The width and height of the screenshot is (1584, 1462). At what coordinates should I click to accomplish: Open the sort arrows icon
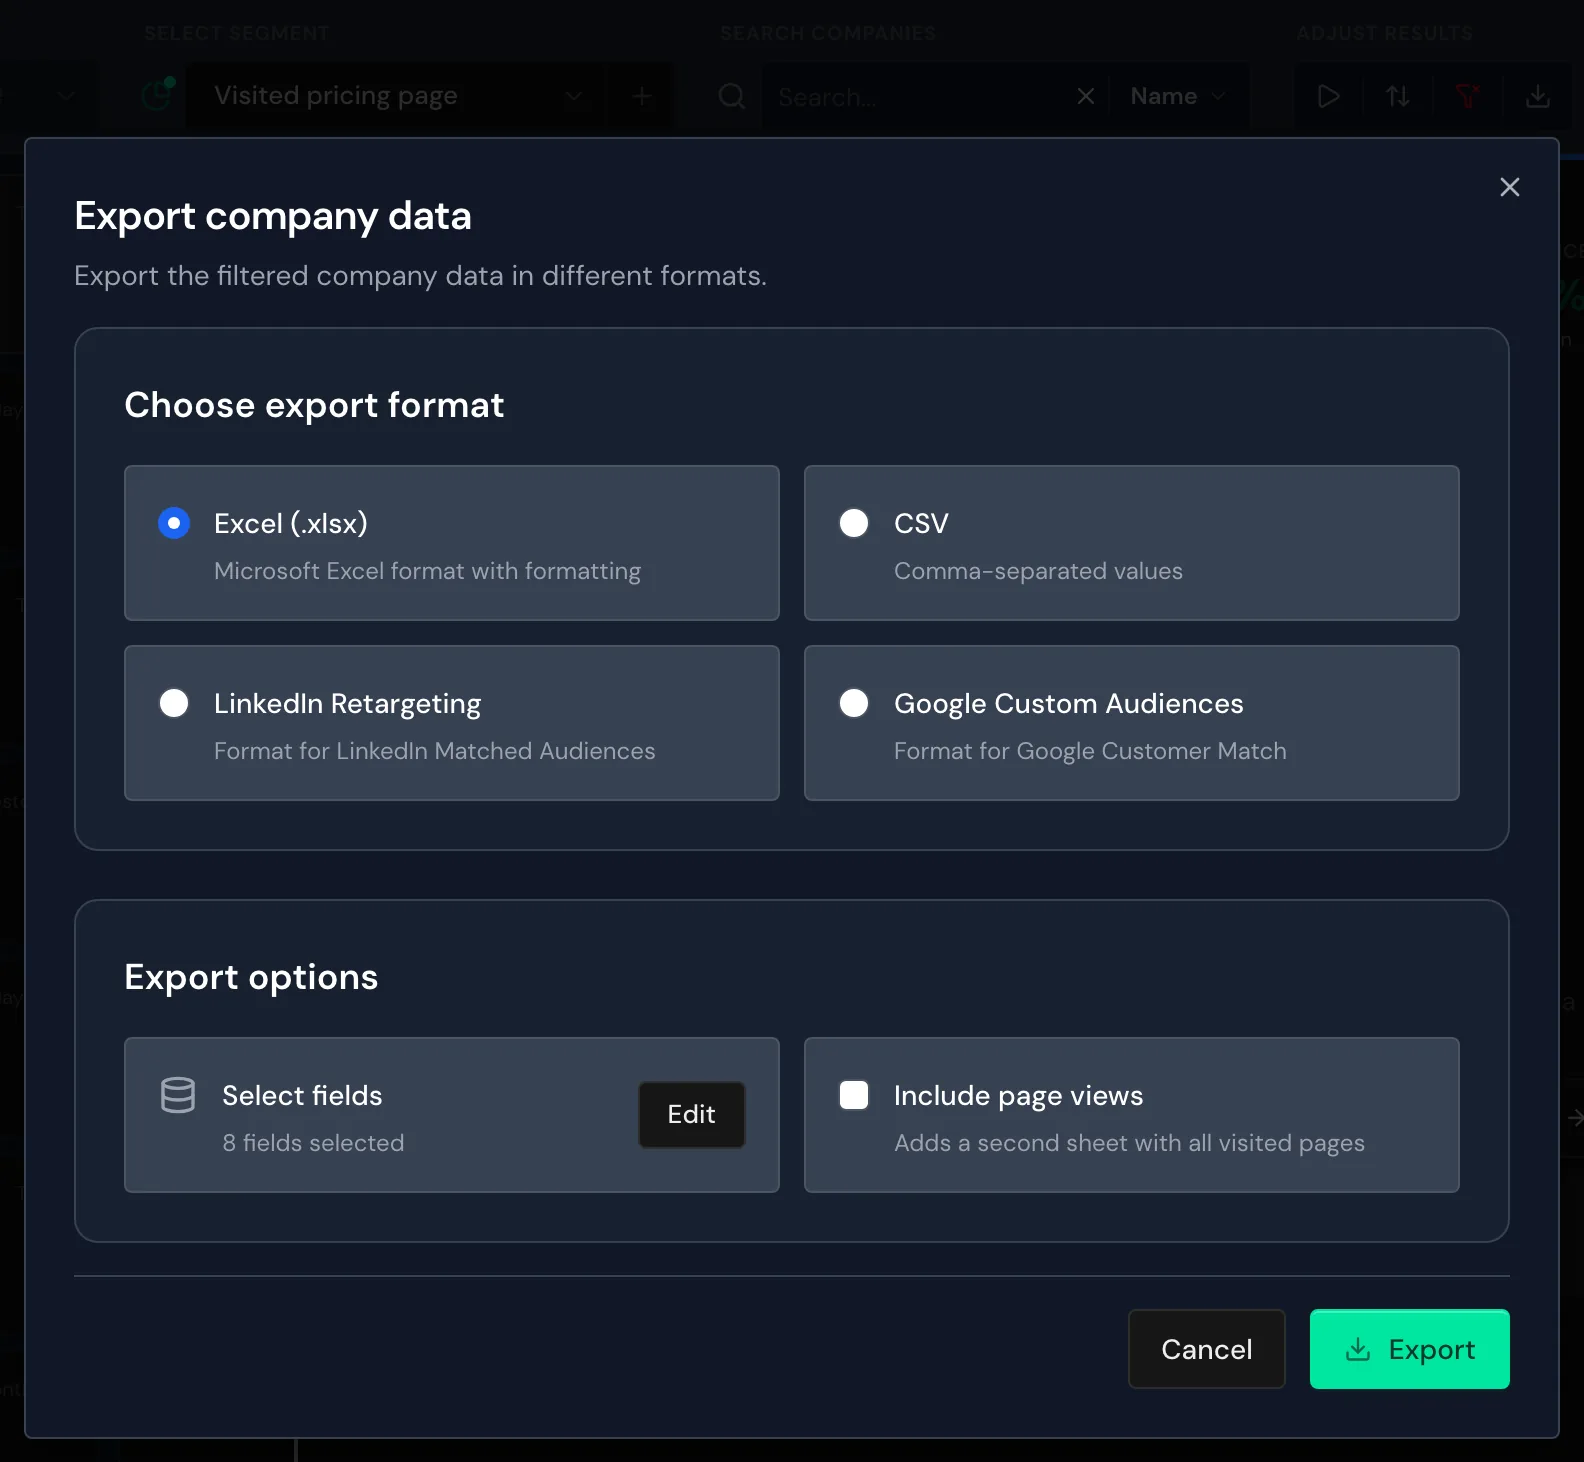pos(1398,96)
